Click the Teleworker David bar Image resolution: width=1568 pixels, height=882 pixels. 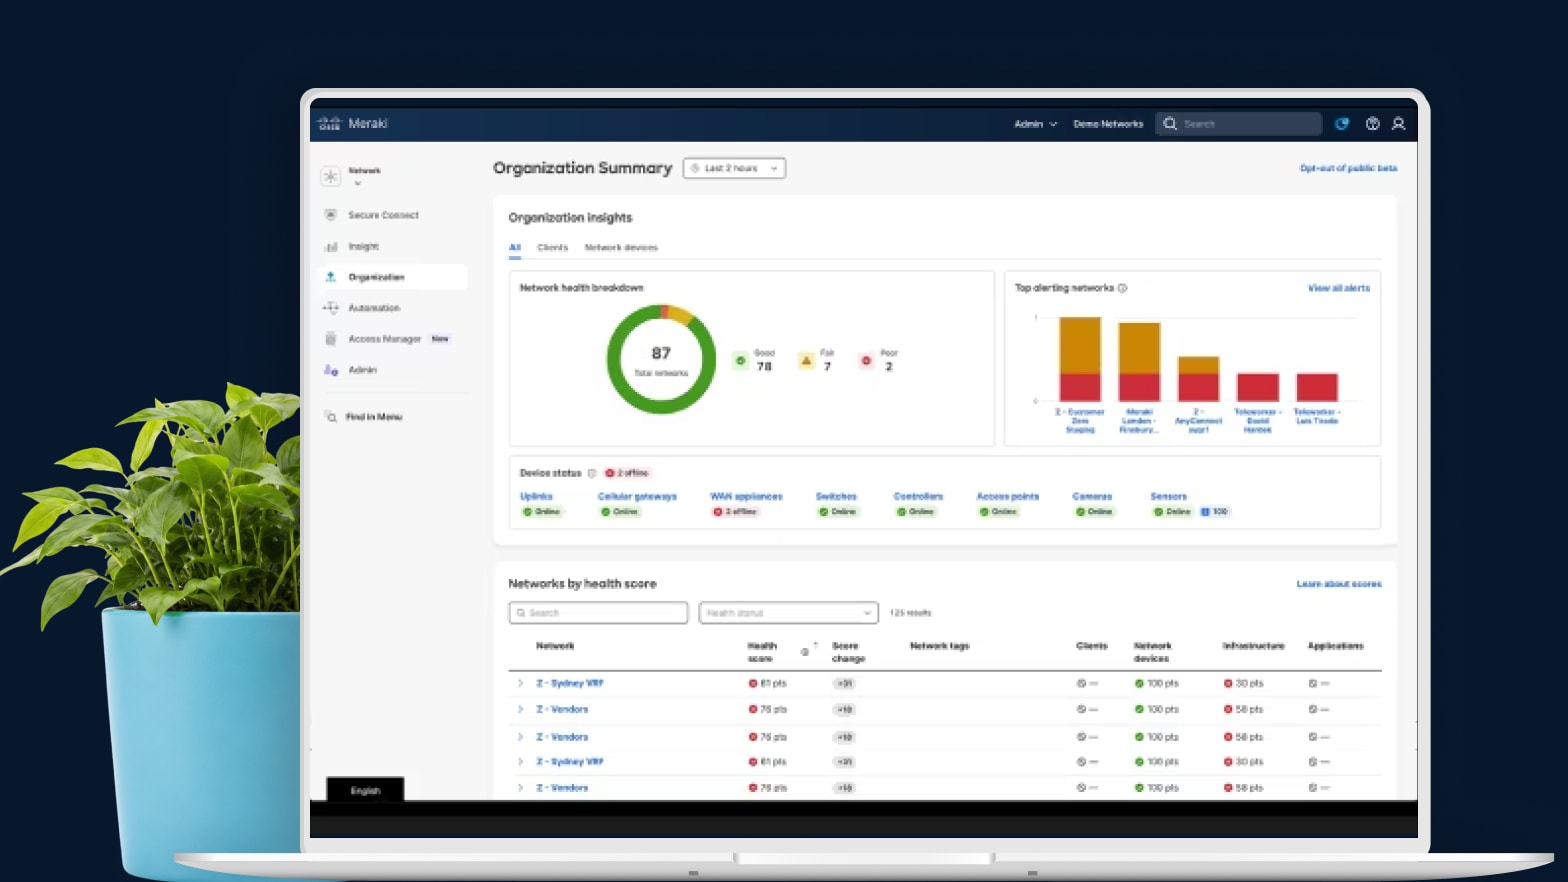[1258, 387]
